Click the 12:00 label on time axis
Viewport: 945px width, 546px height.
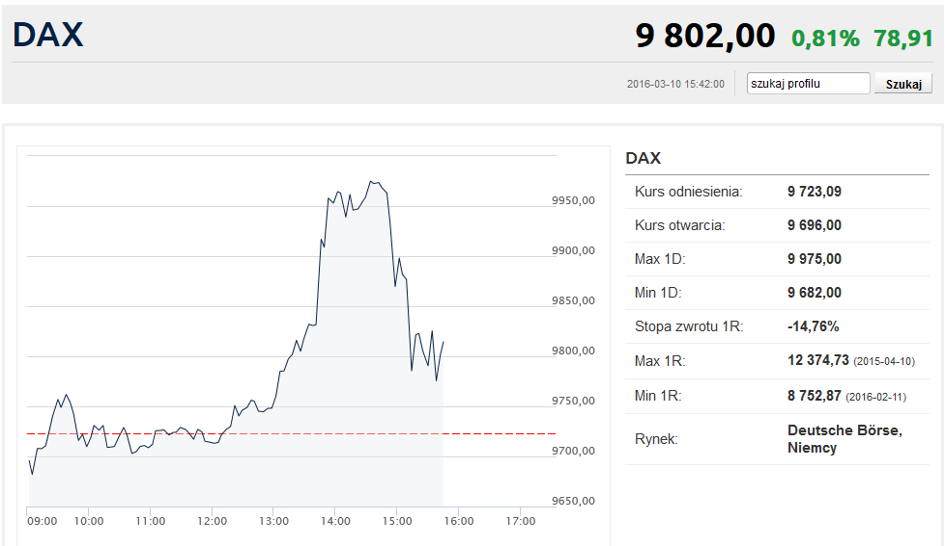pos(212,521)
